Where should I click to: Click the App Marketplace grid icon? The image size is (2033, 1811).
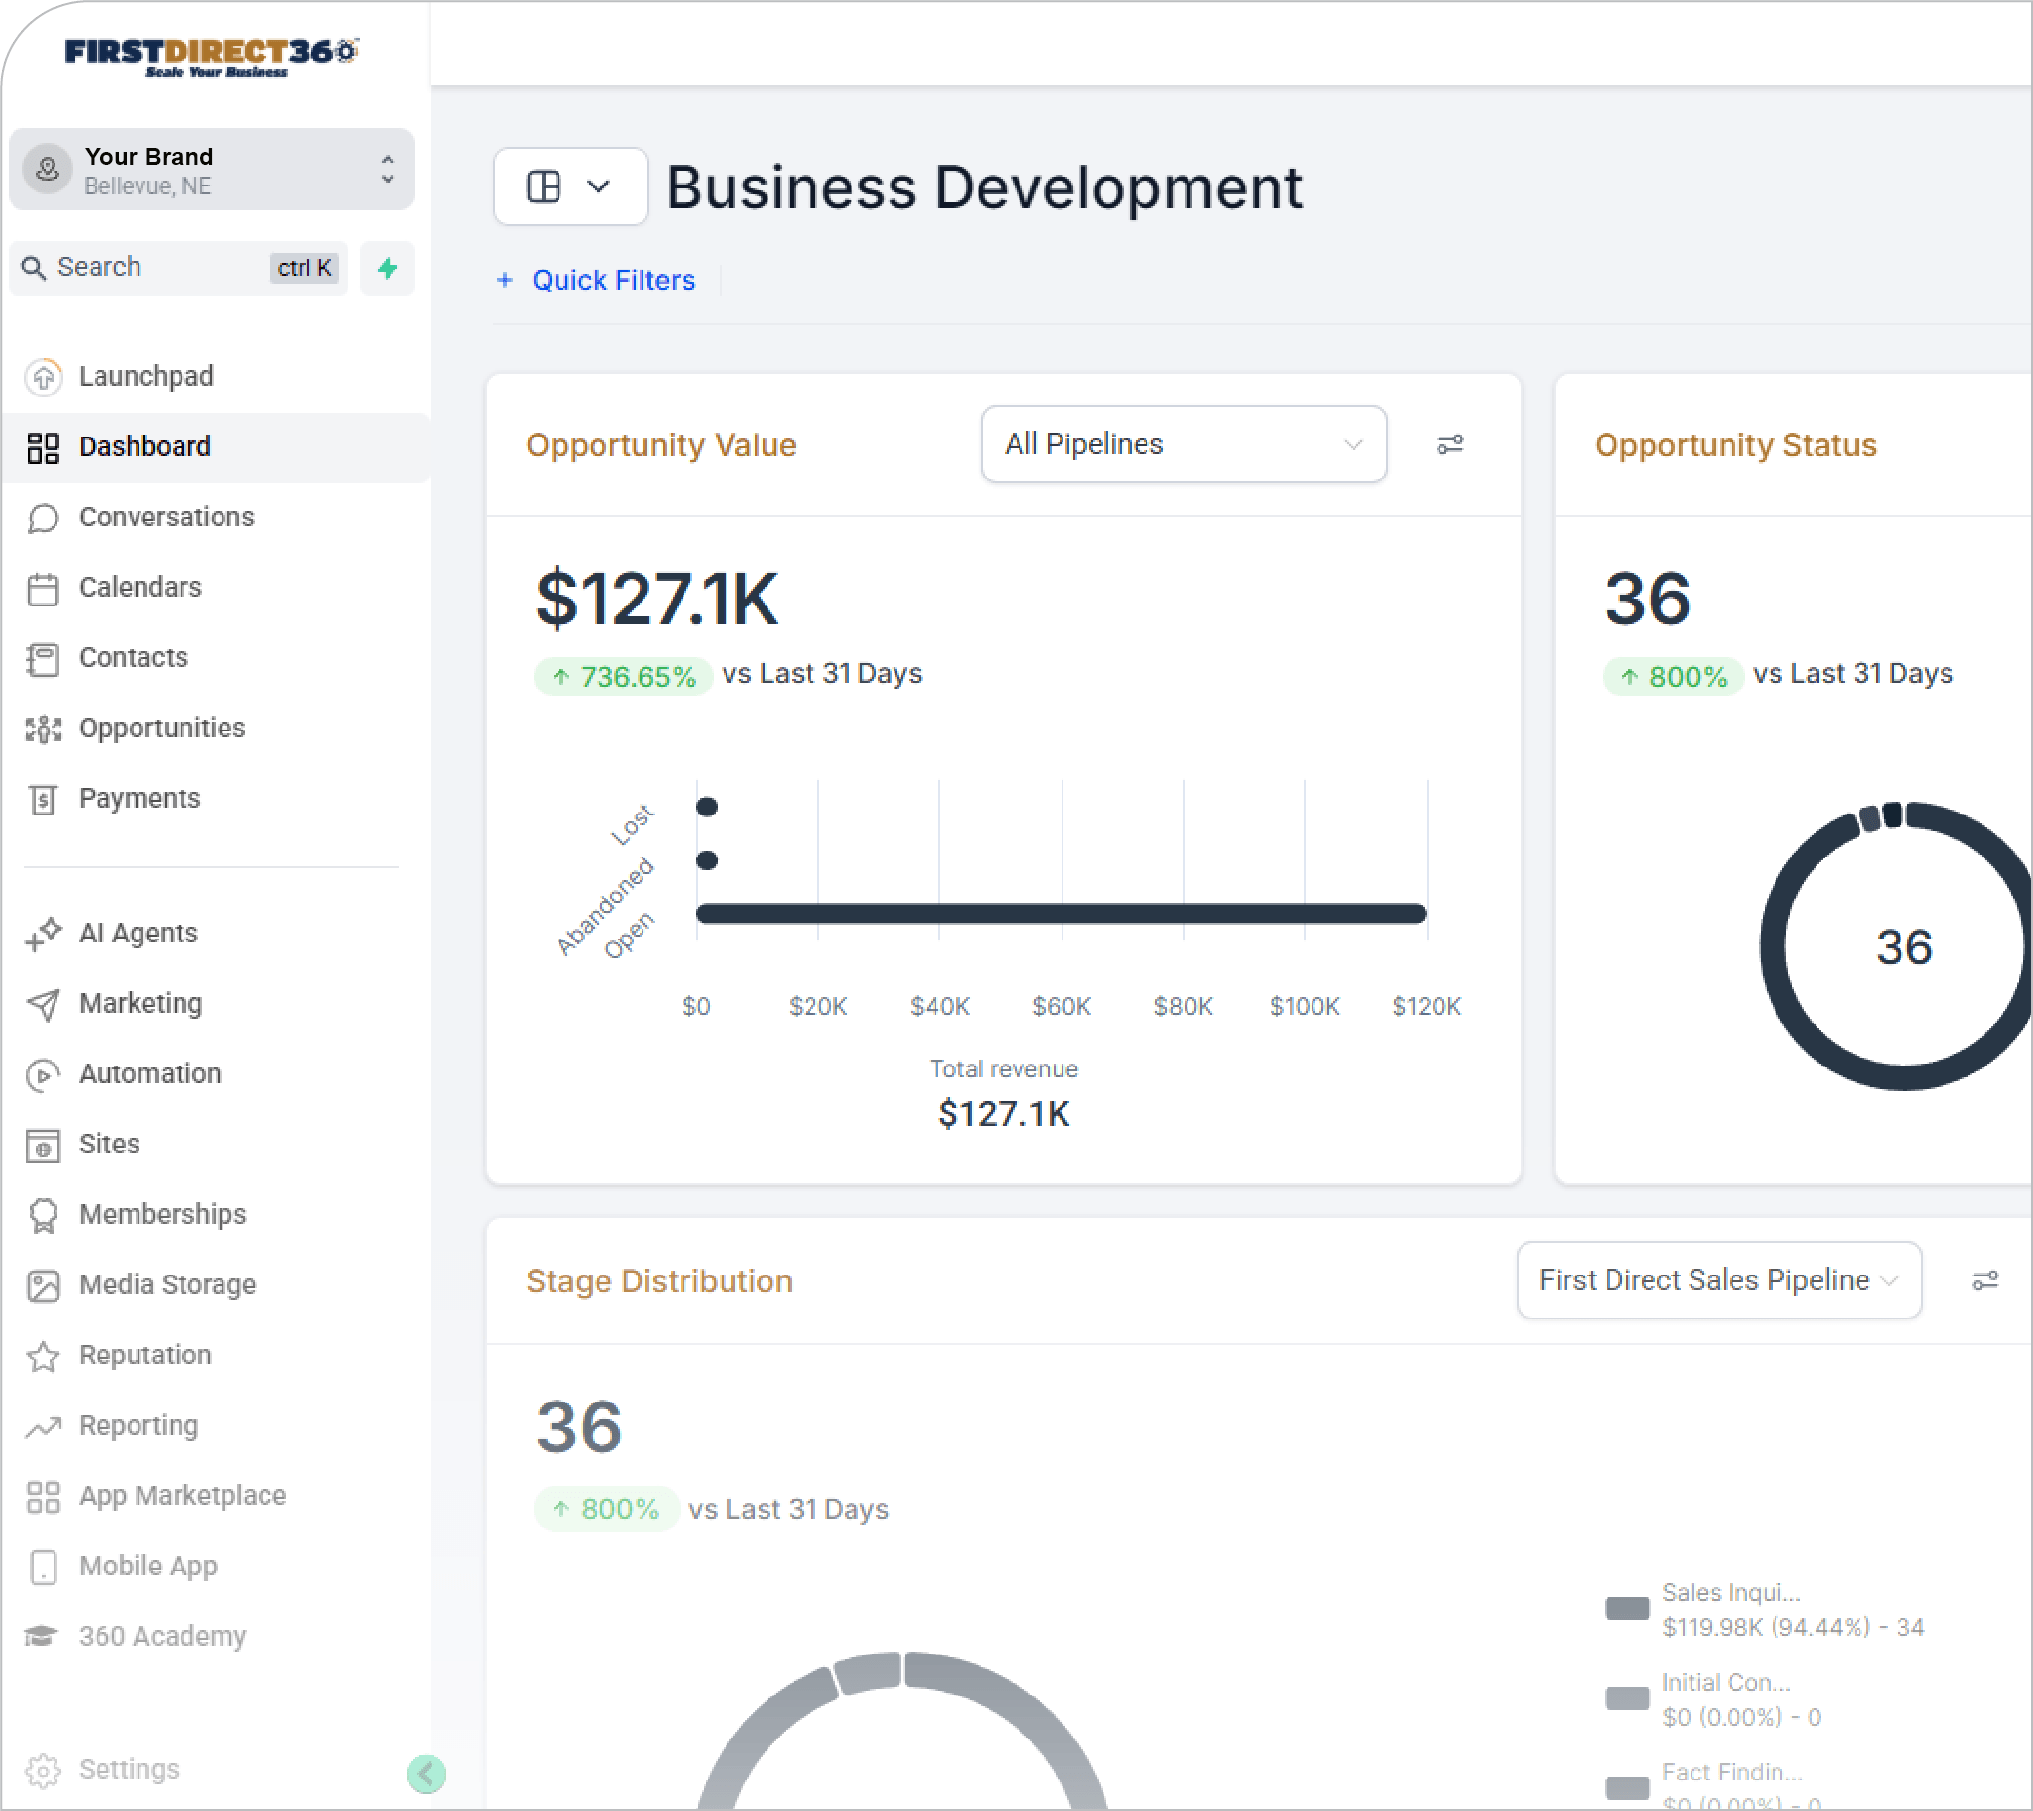[43, 1497]
